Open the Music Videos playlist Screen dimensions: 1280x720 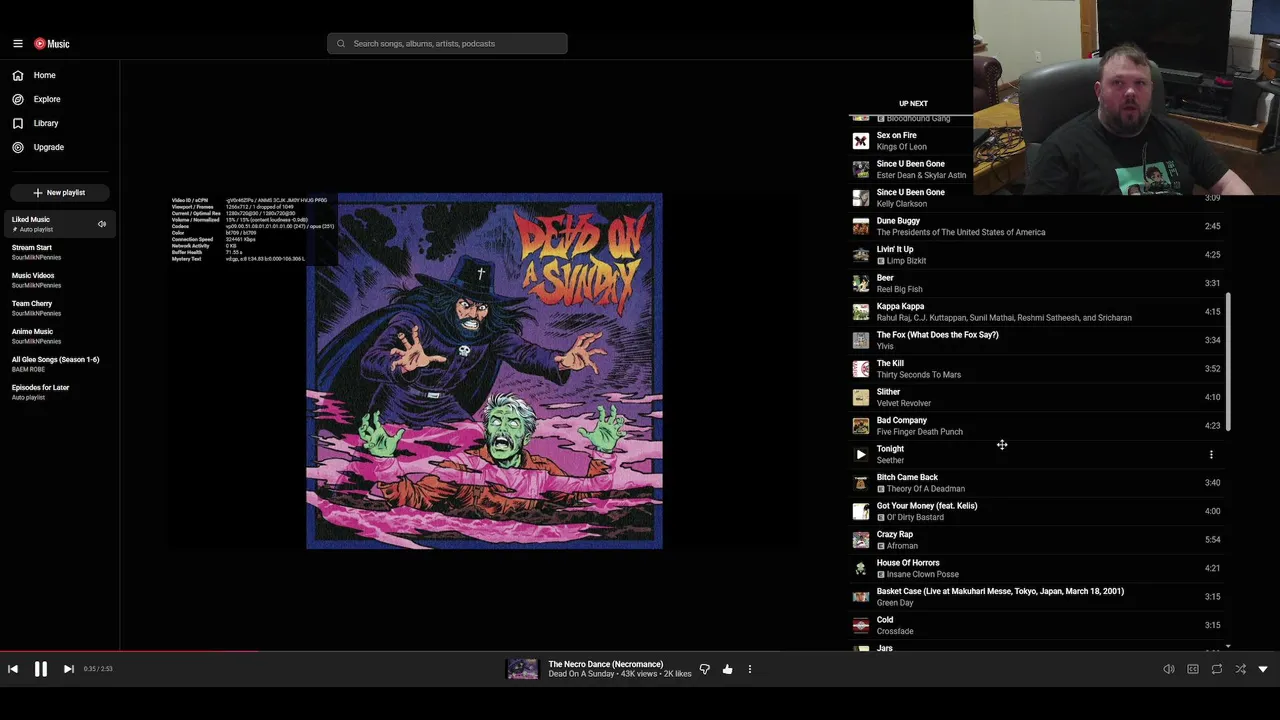point(60,280)
